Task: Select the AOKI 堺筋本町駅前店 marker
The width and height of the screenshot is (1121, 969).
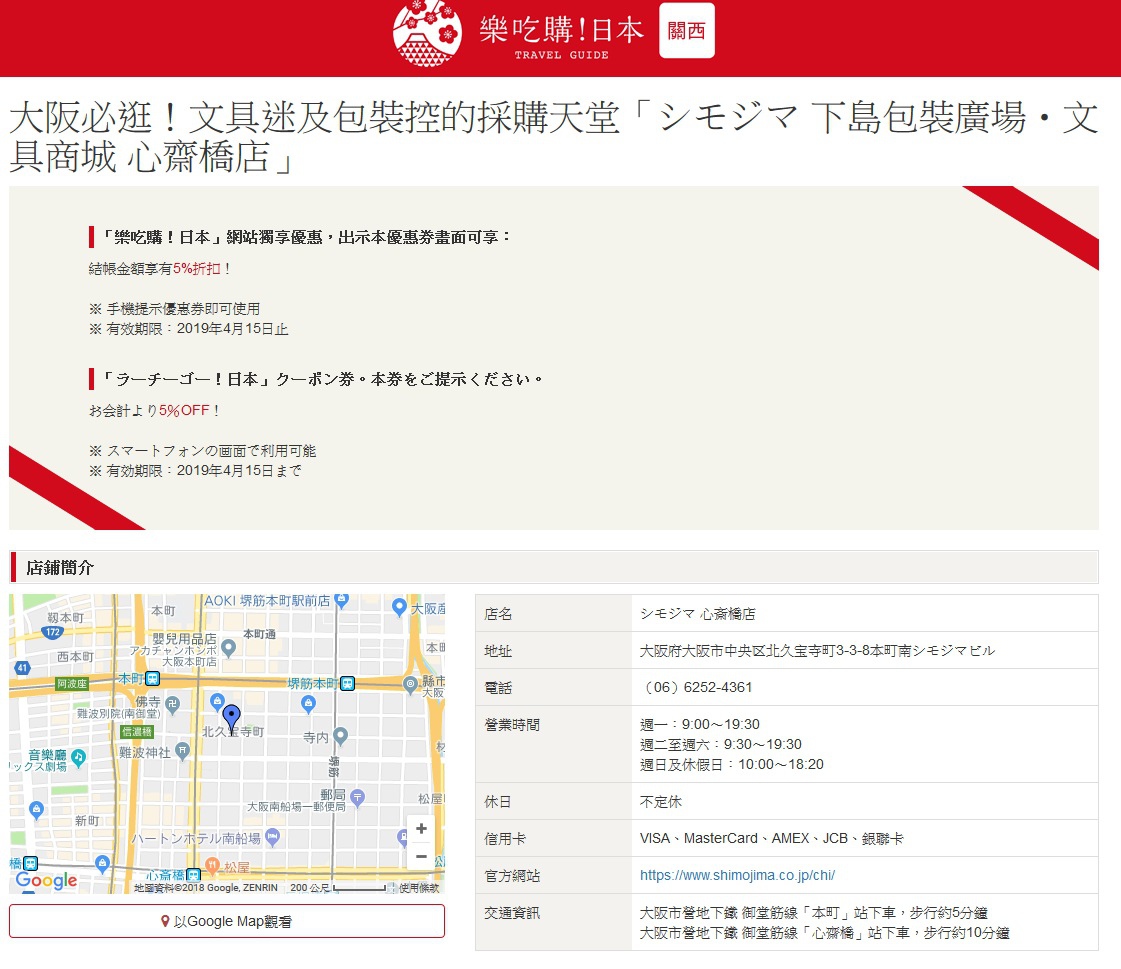Action: 342,600
